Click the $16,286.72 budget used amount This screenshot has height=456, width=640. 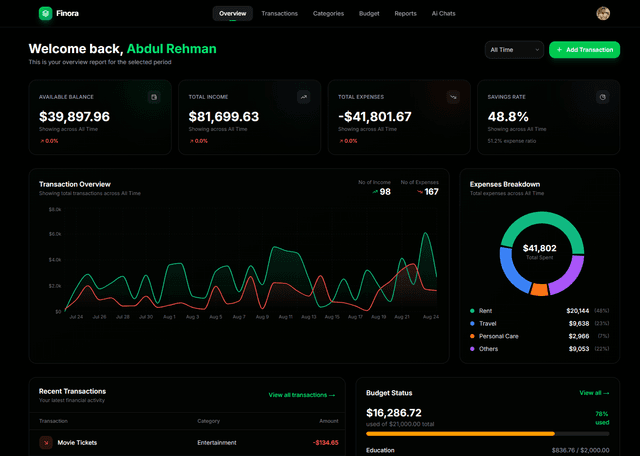pyautogui.click(x=394, y=413)
